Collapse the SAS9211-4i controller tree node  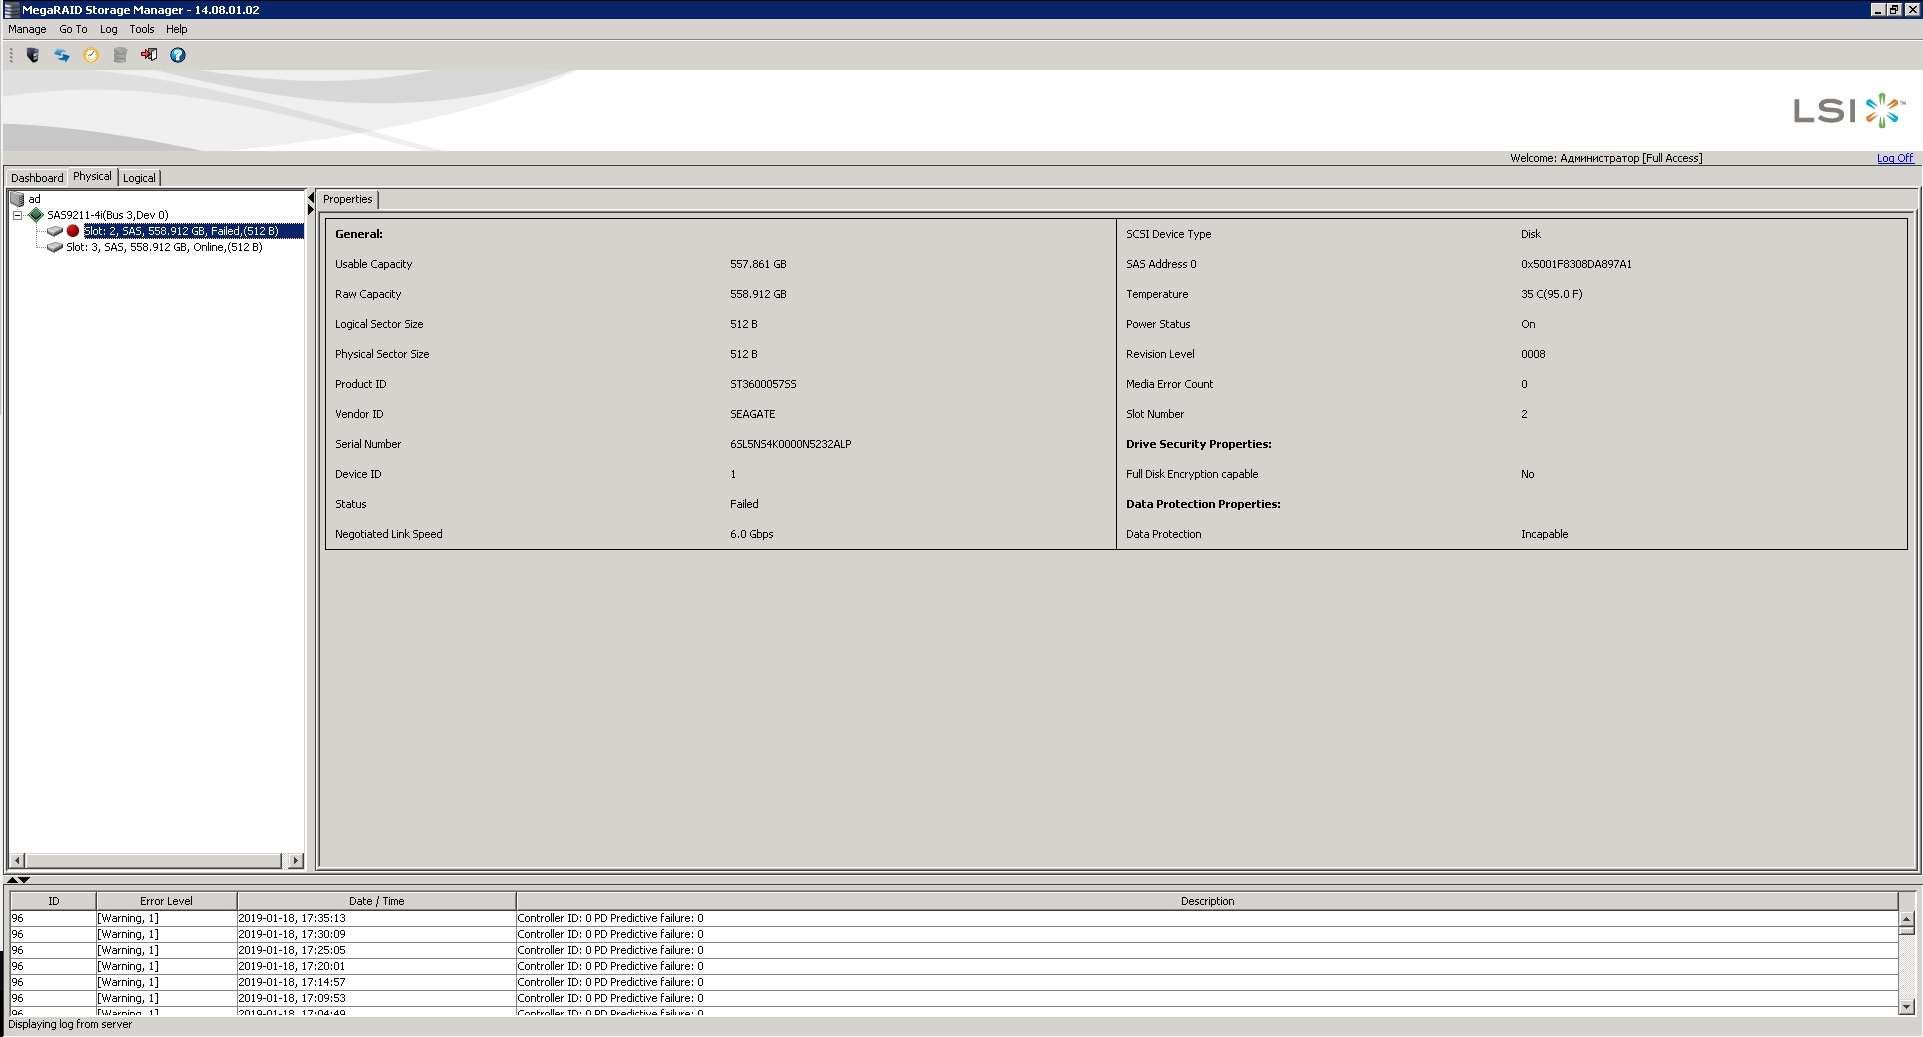click(17, 215)
